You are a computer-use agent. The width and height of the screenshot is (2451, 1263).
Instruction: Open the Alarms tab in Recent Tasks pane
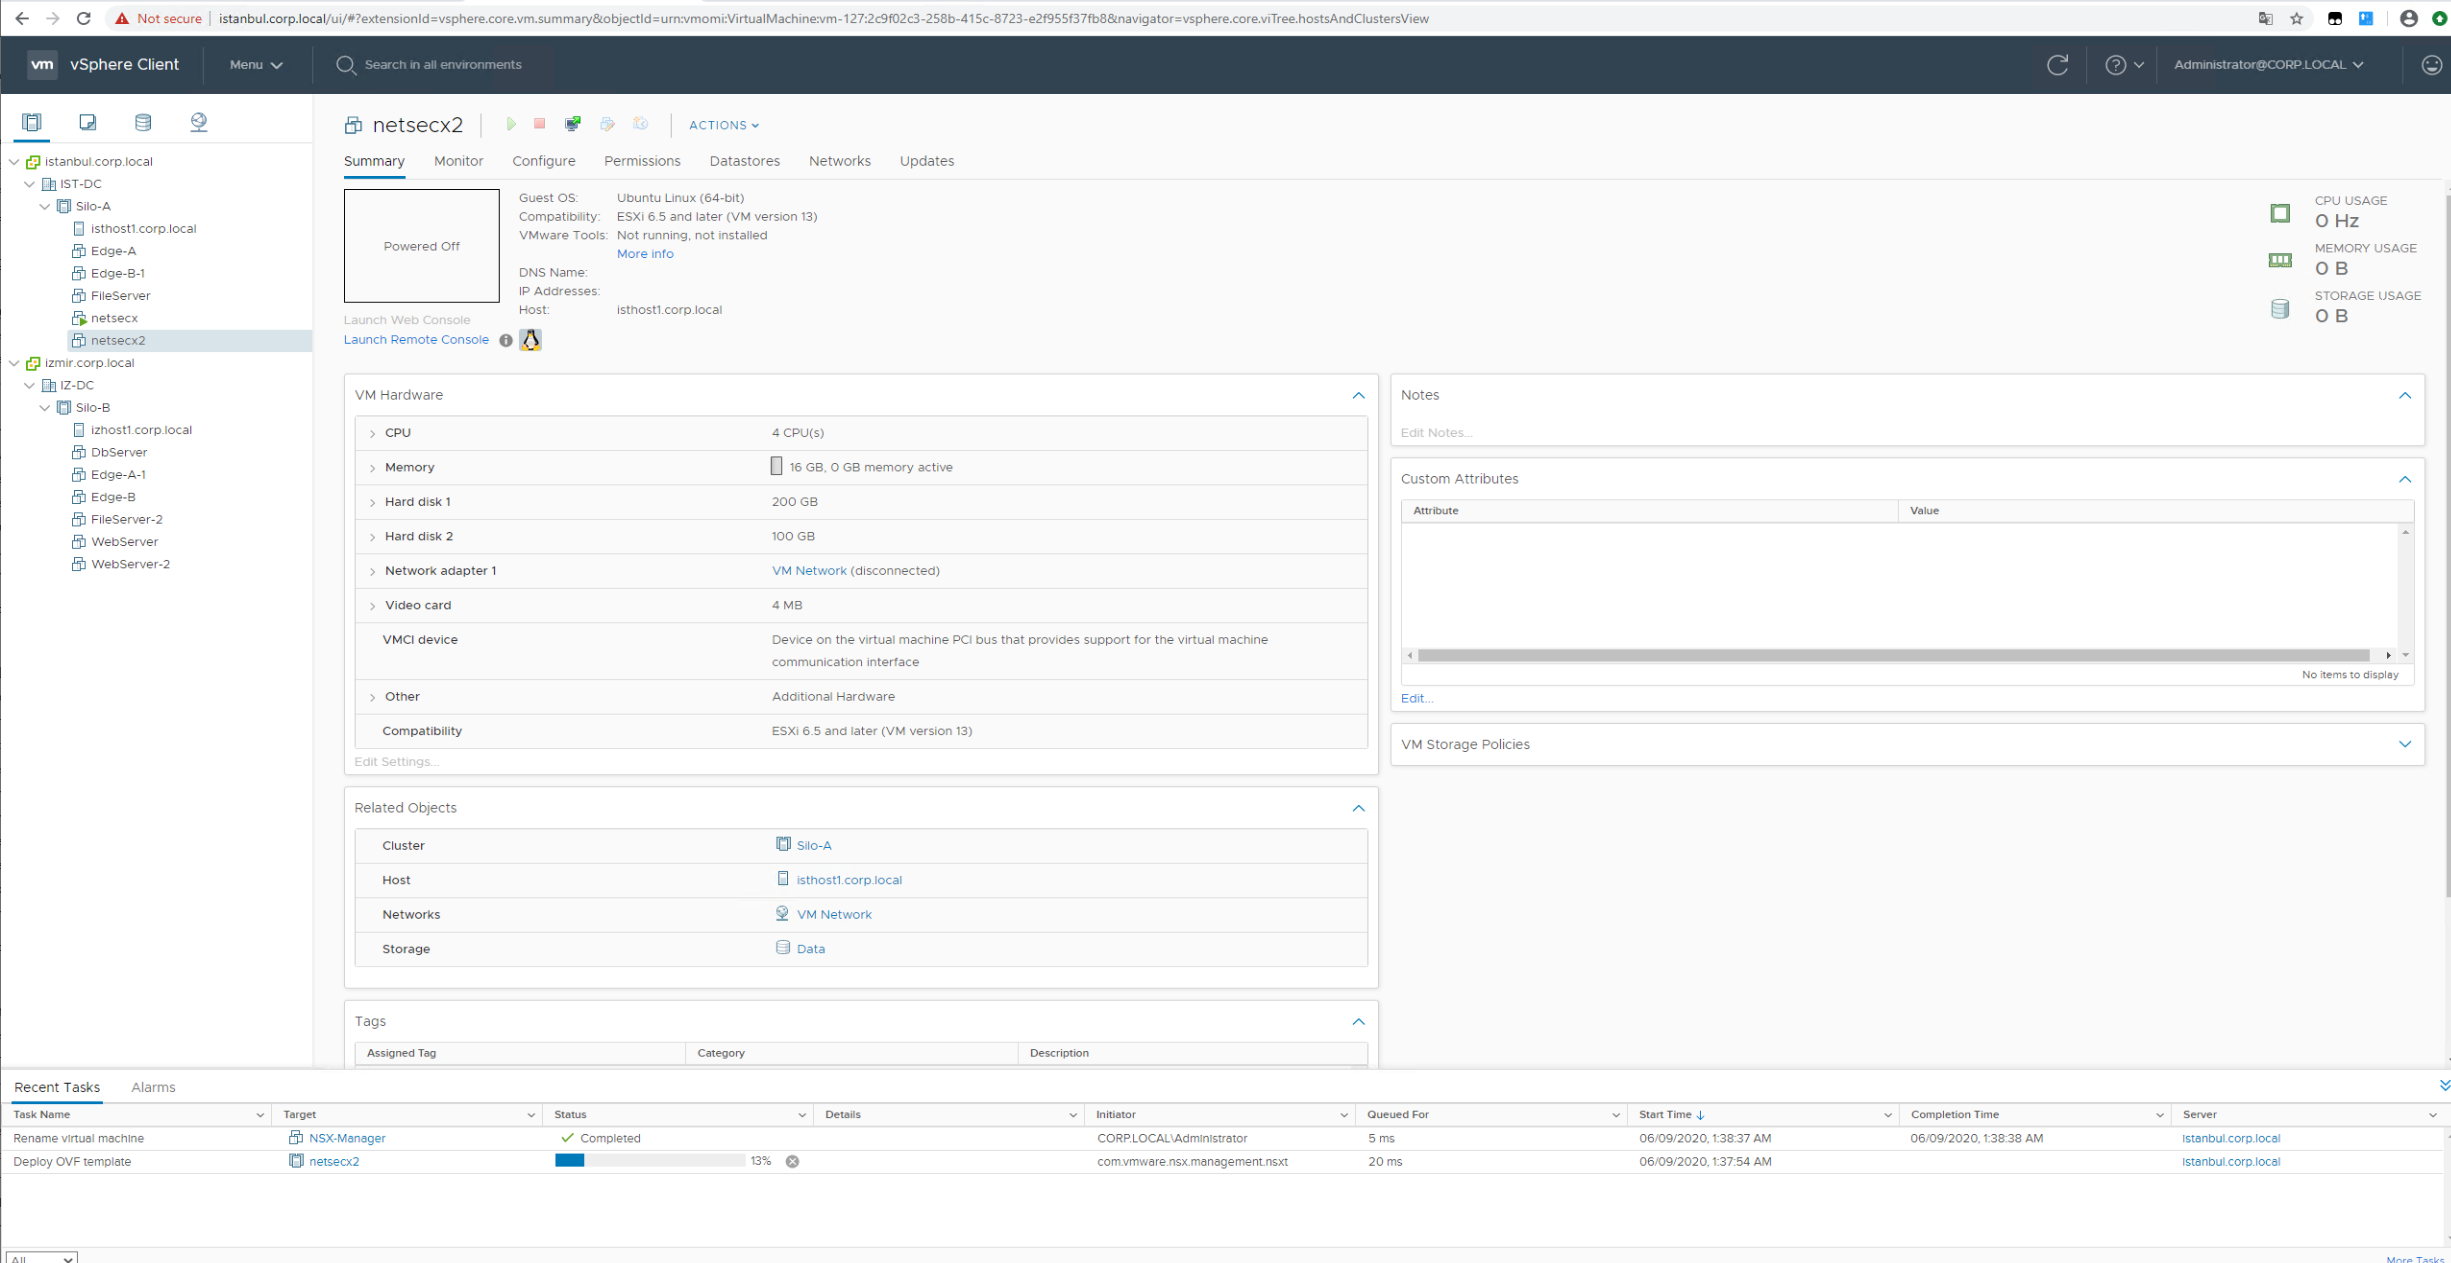coord(153,1087)
